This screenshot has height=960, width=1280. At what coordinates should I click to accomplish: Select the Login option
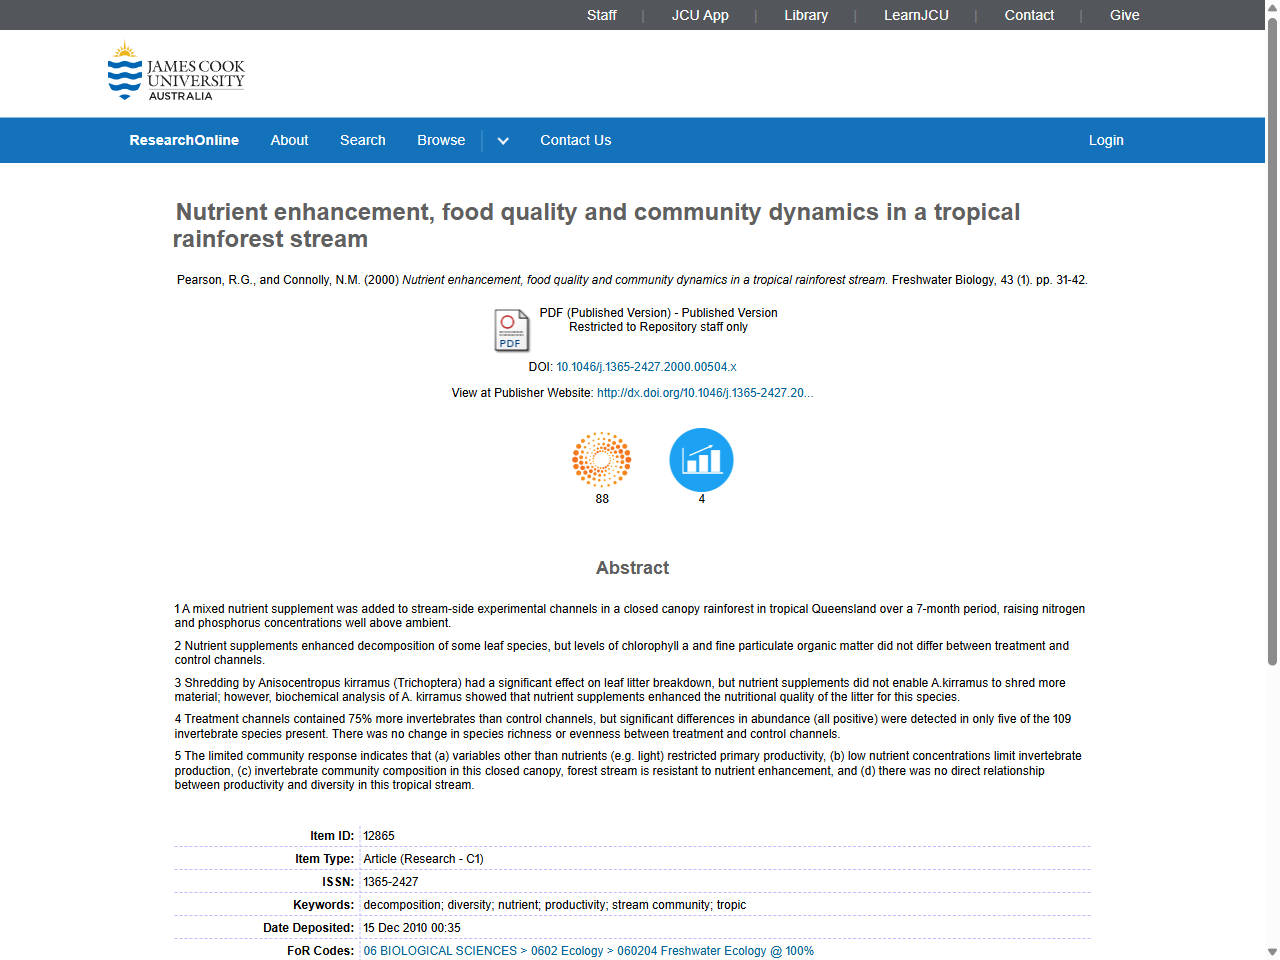tap(1106, 140)
